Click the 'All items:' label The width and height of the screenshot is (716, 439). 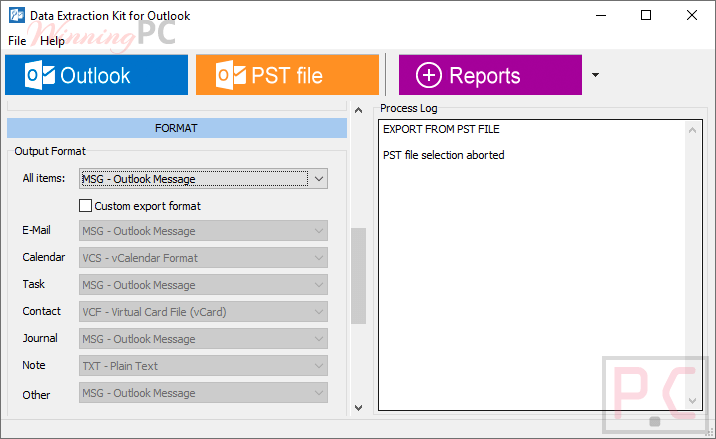click(x=44, y=178)
